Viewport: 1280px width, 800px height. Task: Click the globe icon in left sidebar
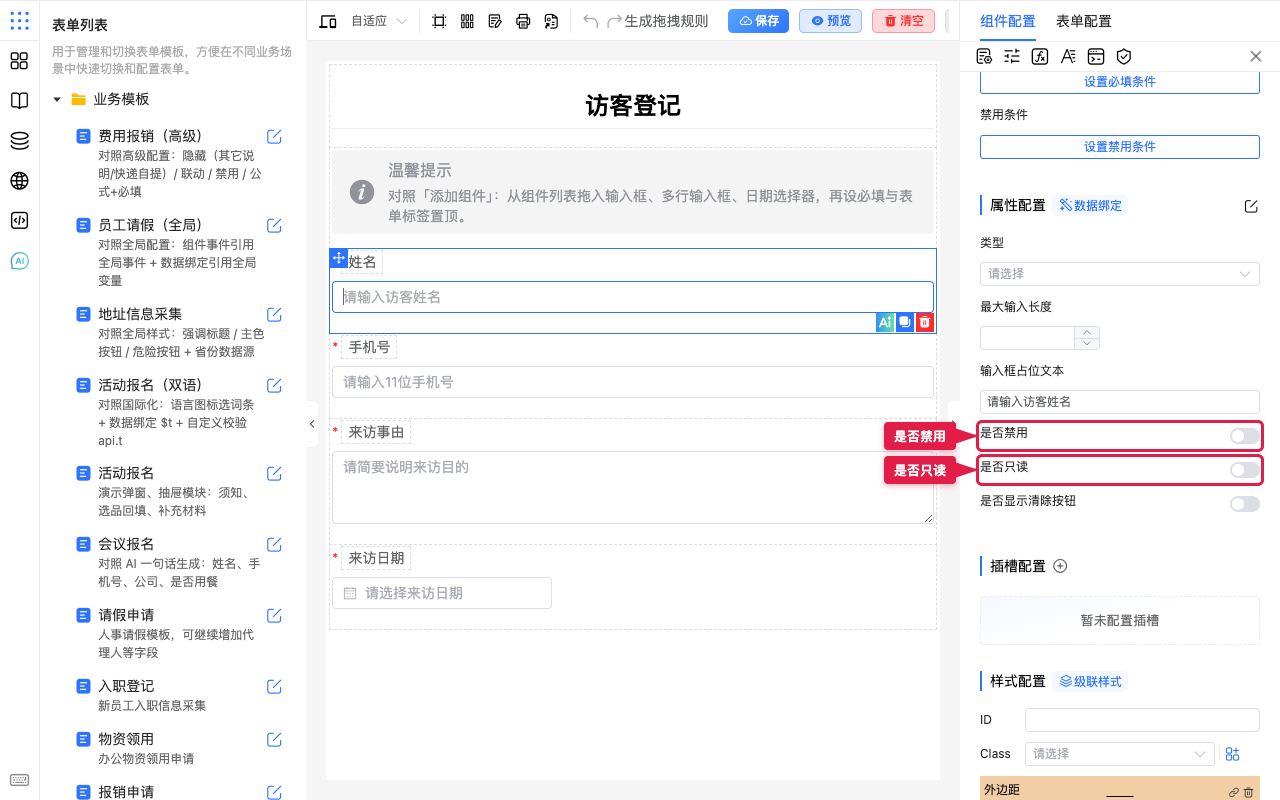[19, 181]
